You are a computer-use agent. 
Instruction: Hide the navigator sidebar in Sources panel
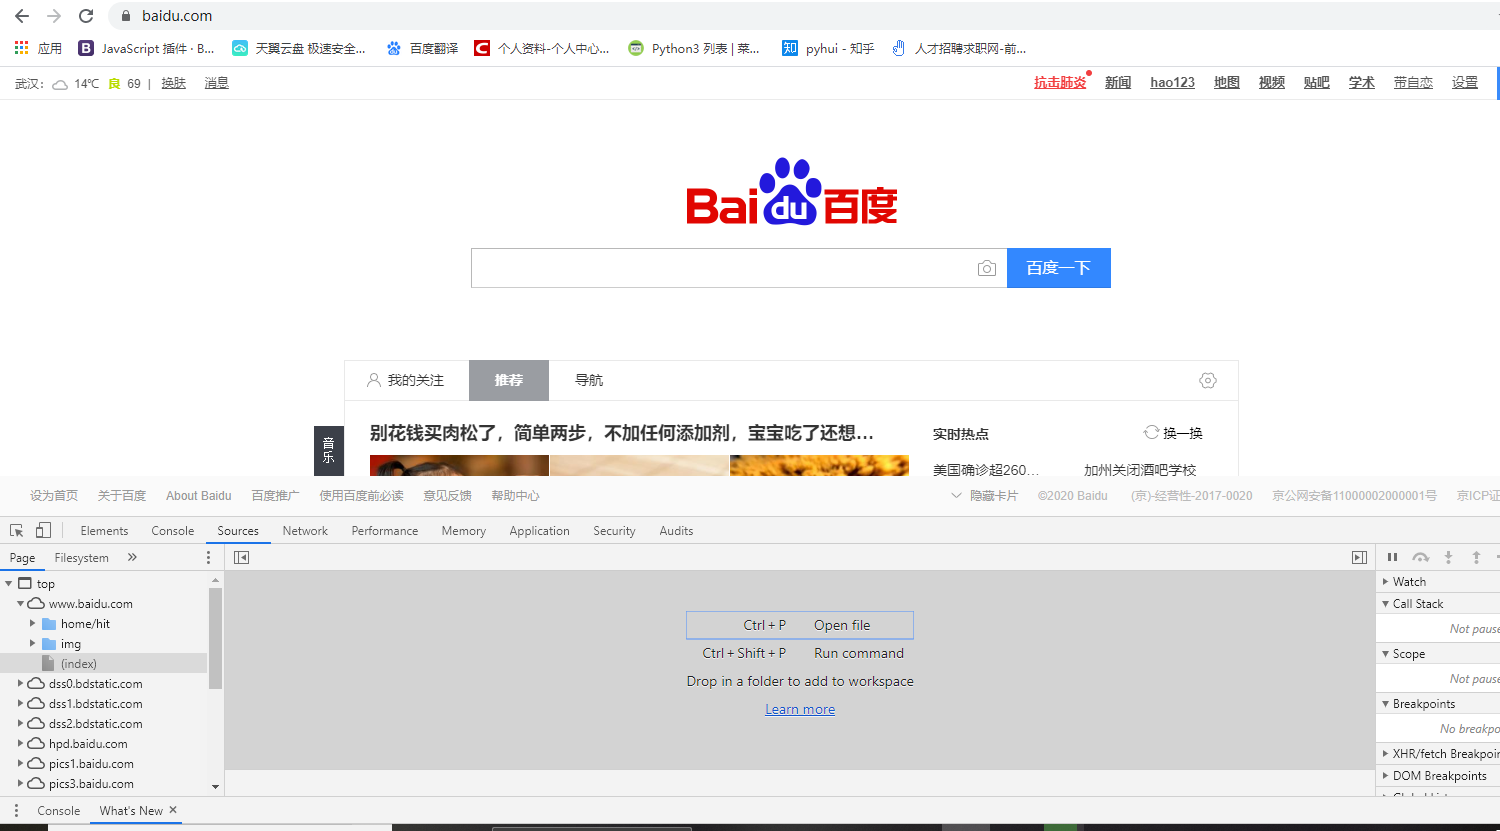pyautogui.click(x=241, y=557)
